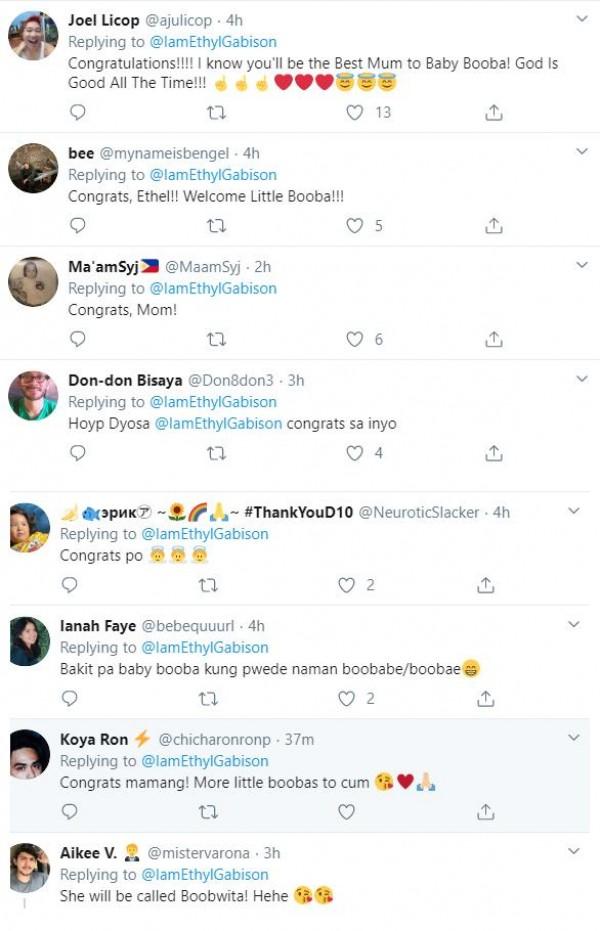
Task: Like Joel Licop's tweet with 13 likes
Action: pyautogui.click(x=354, y=113)
